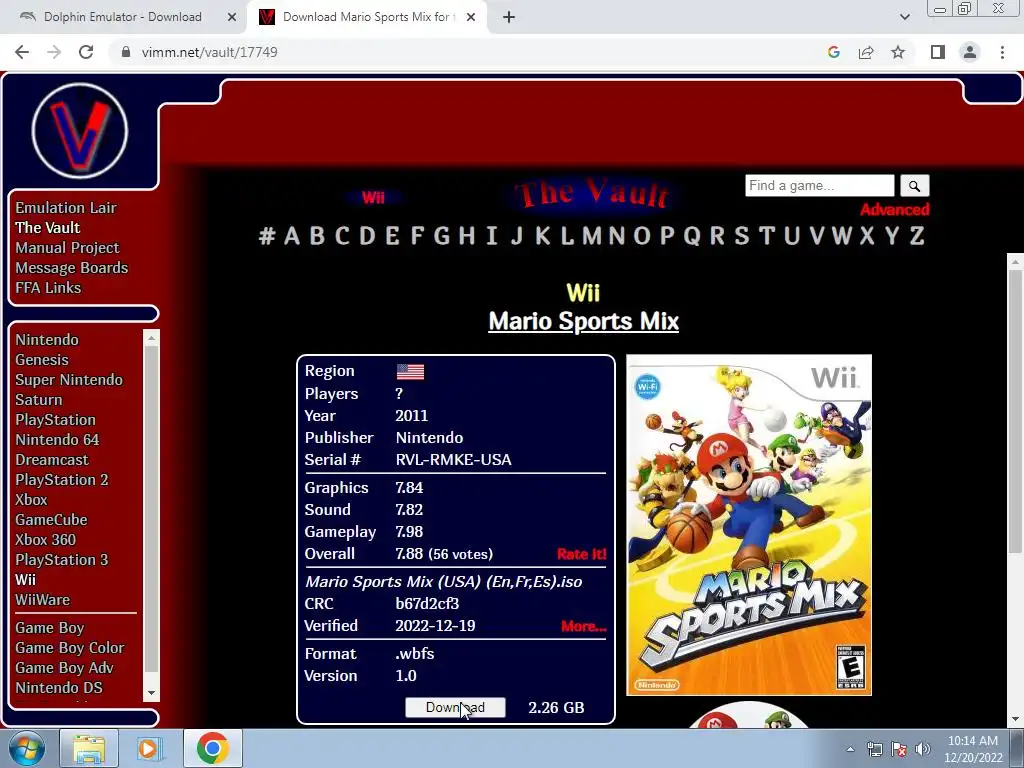Image resolution: width=1024 pixels, height=768 pixels.
Task: Open the Xbox 360 vault
Action: (46, 540)
